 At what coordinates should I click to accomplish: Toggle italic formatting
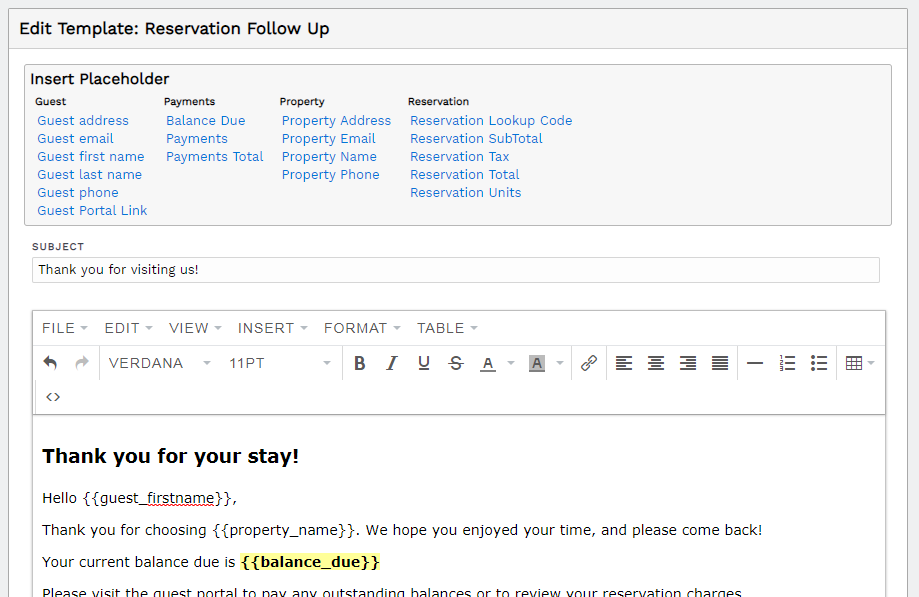[x=391, y=363]
